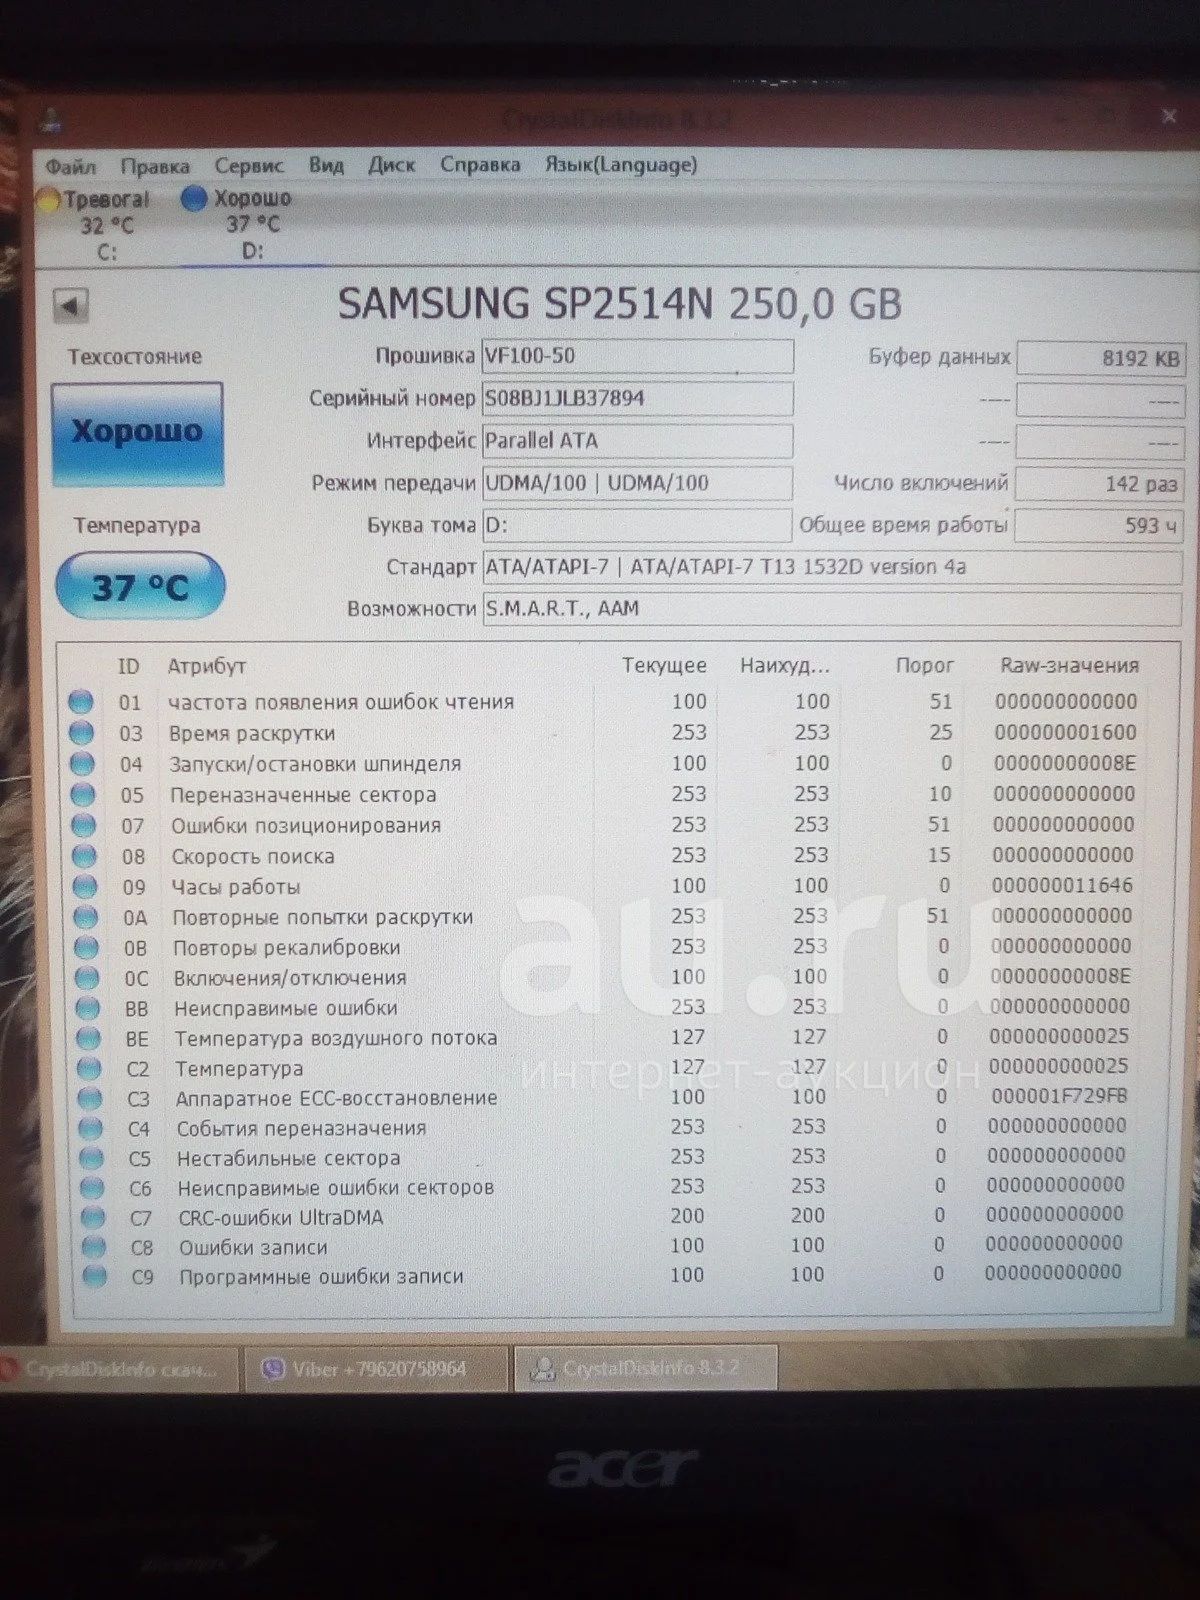Click status dot of attribute 01
Viewport: 1200px width, 1600px height.
point(81,702)
